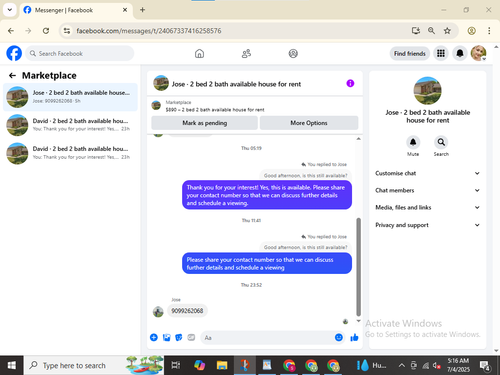Bookmark this page with the star
The height and width of the screenshot is (375, 500).
[x=447, y=31]
